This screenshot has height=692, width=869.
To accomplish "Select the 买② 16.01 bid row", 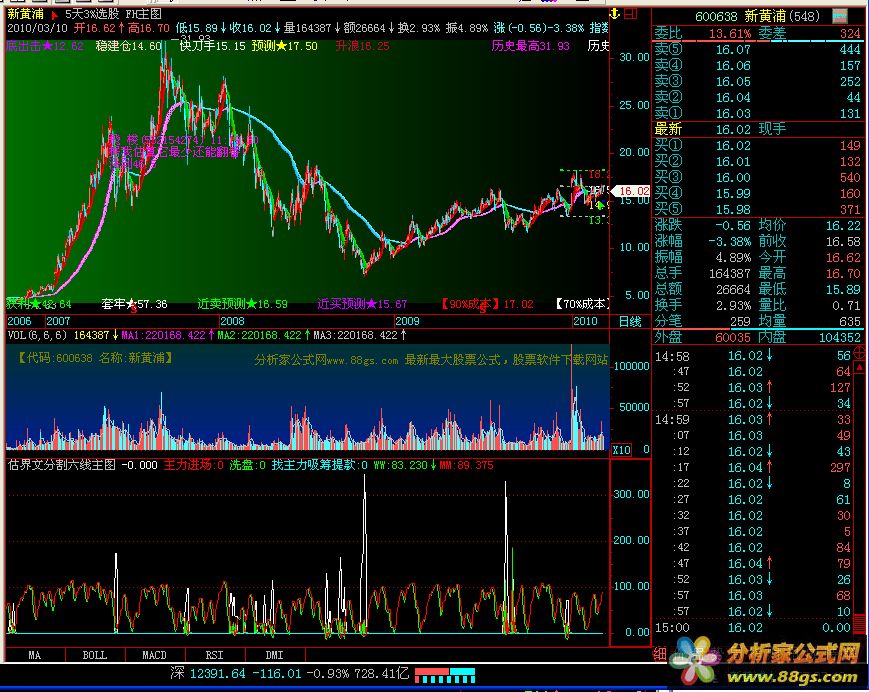I will point(757,162).
